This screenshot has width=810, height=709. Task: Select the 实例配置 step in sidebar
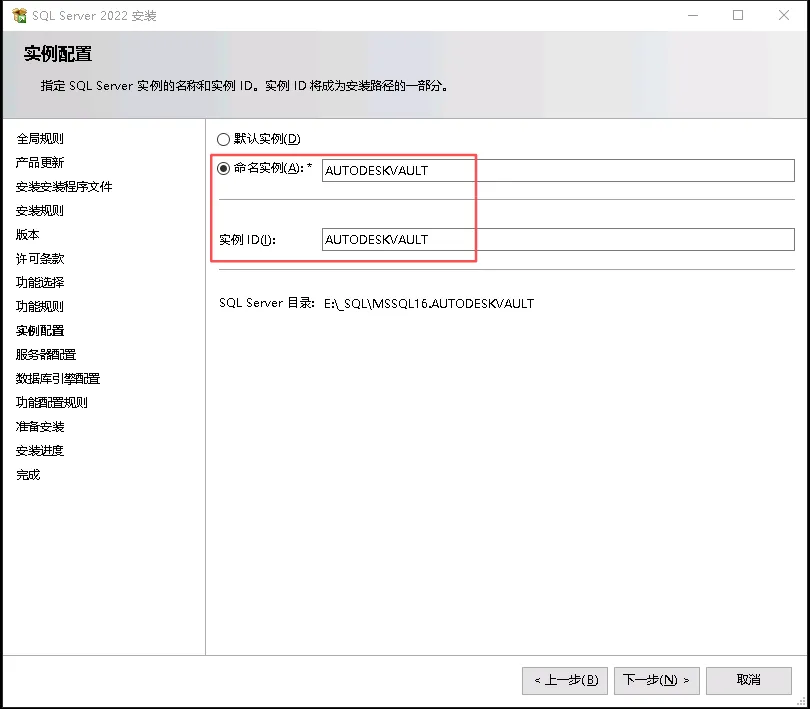(x=40, y=331)
